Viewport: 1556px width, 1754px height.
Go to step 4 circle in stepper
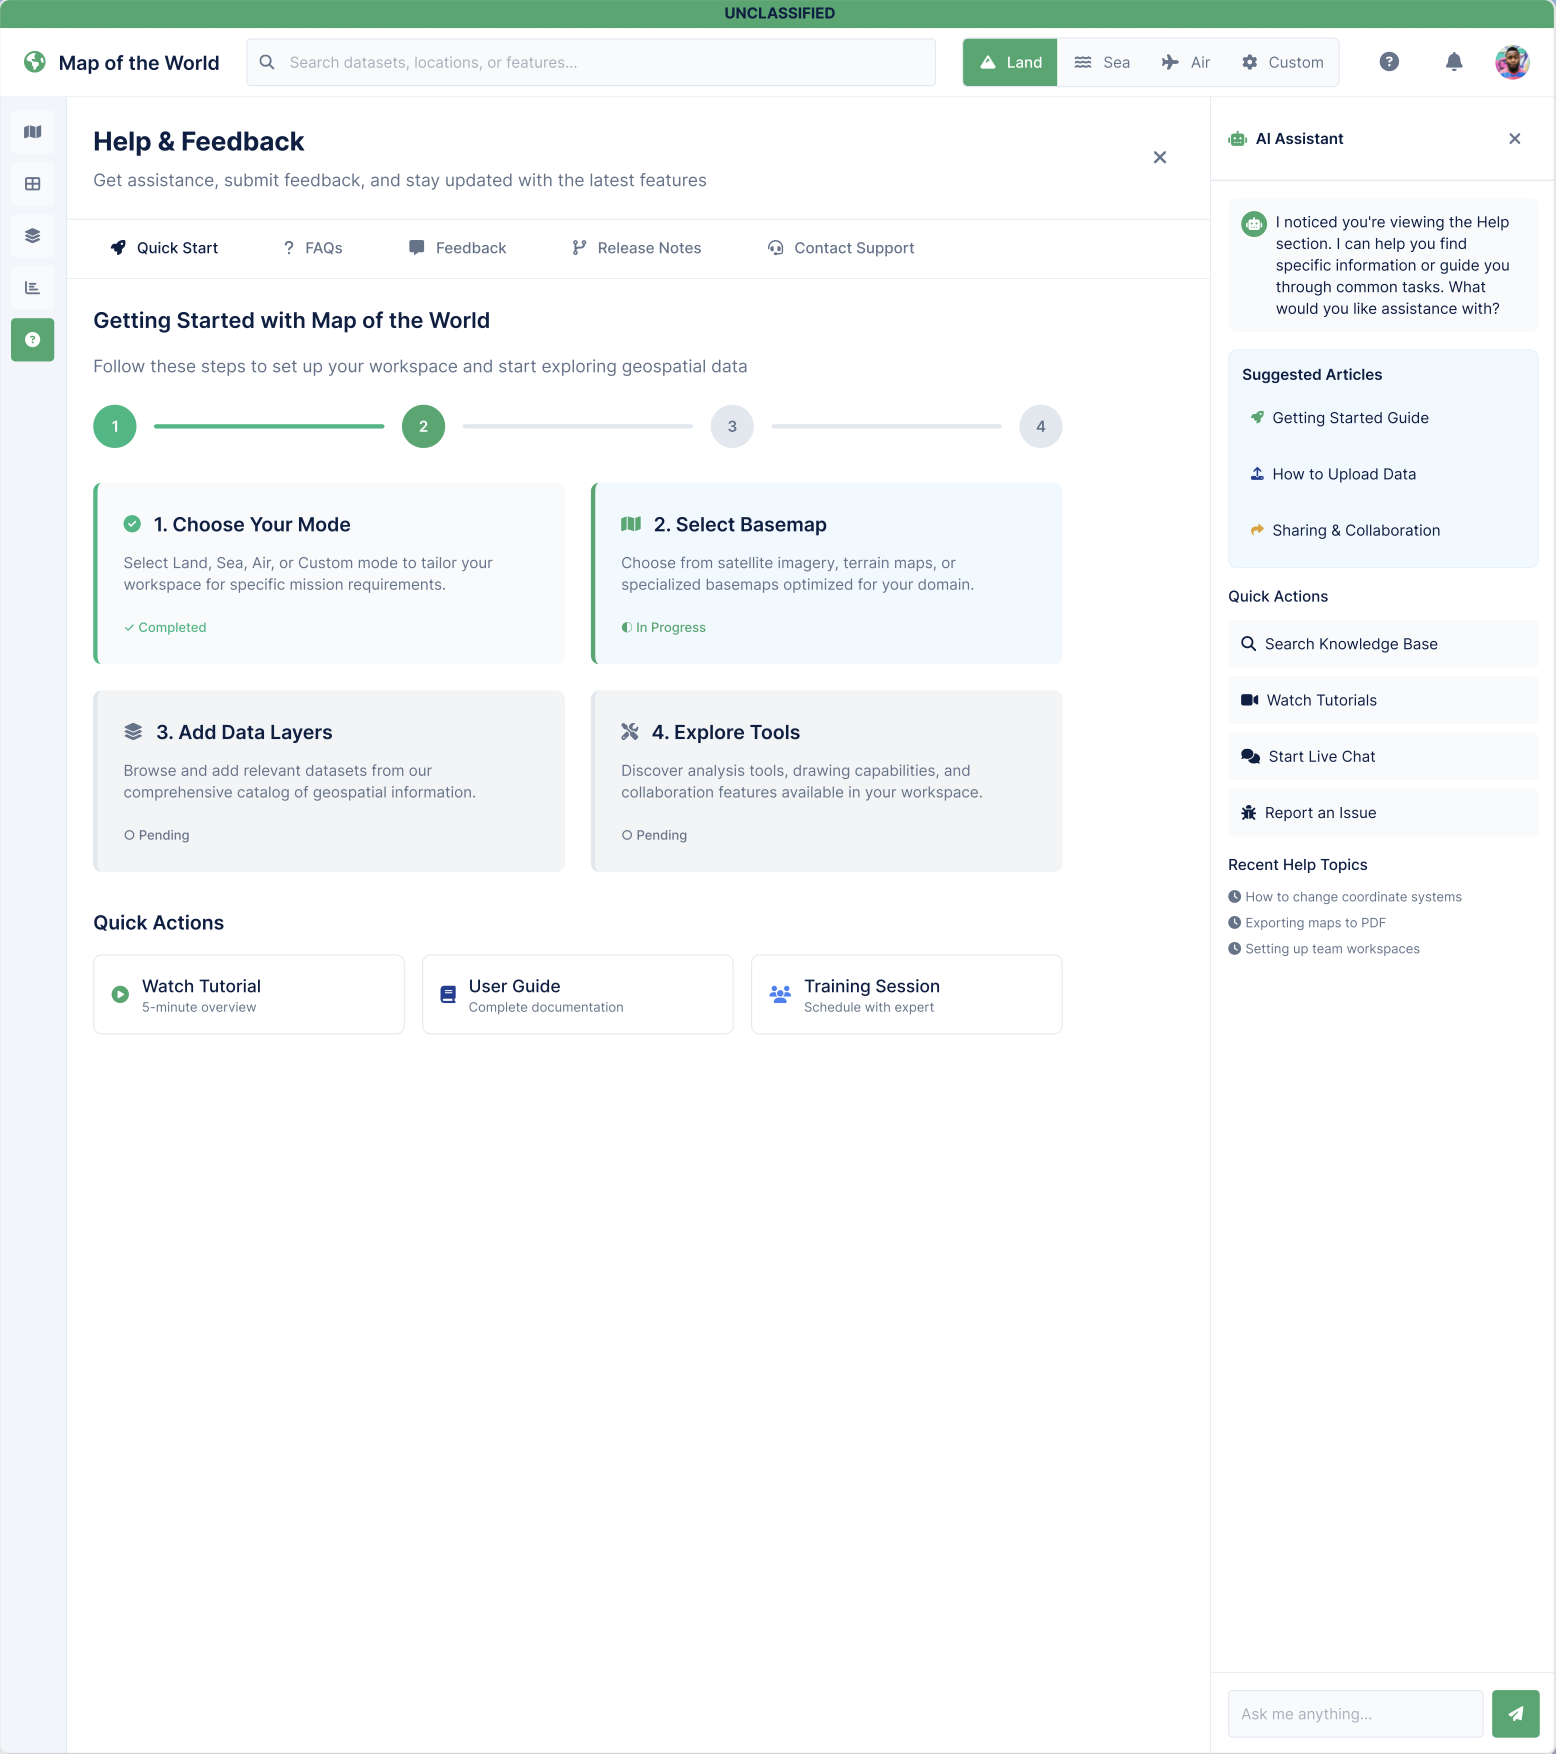click(x=1040, y=427)
